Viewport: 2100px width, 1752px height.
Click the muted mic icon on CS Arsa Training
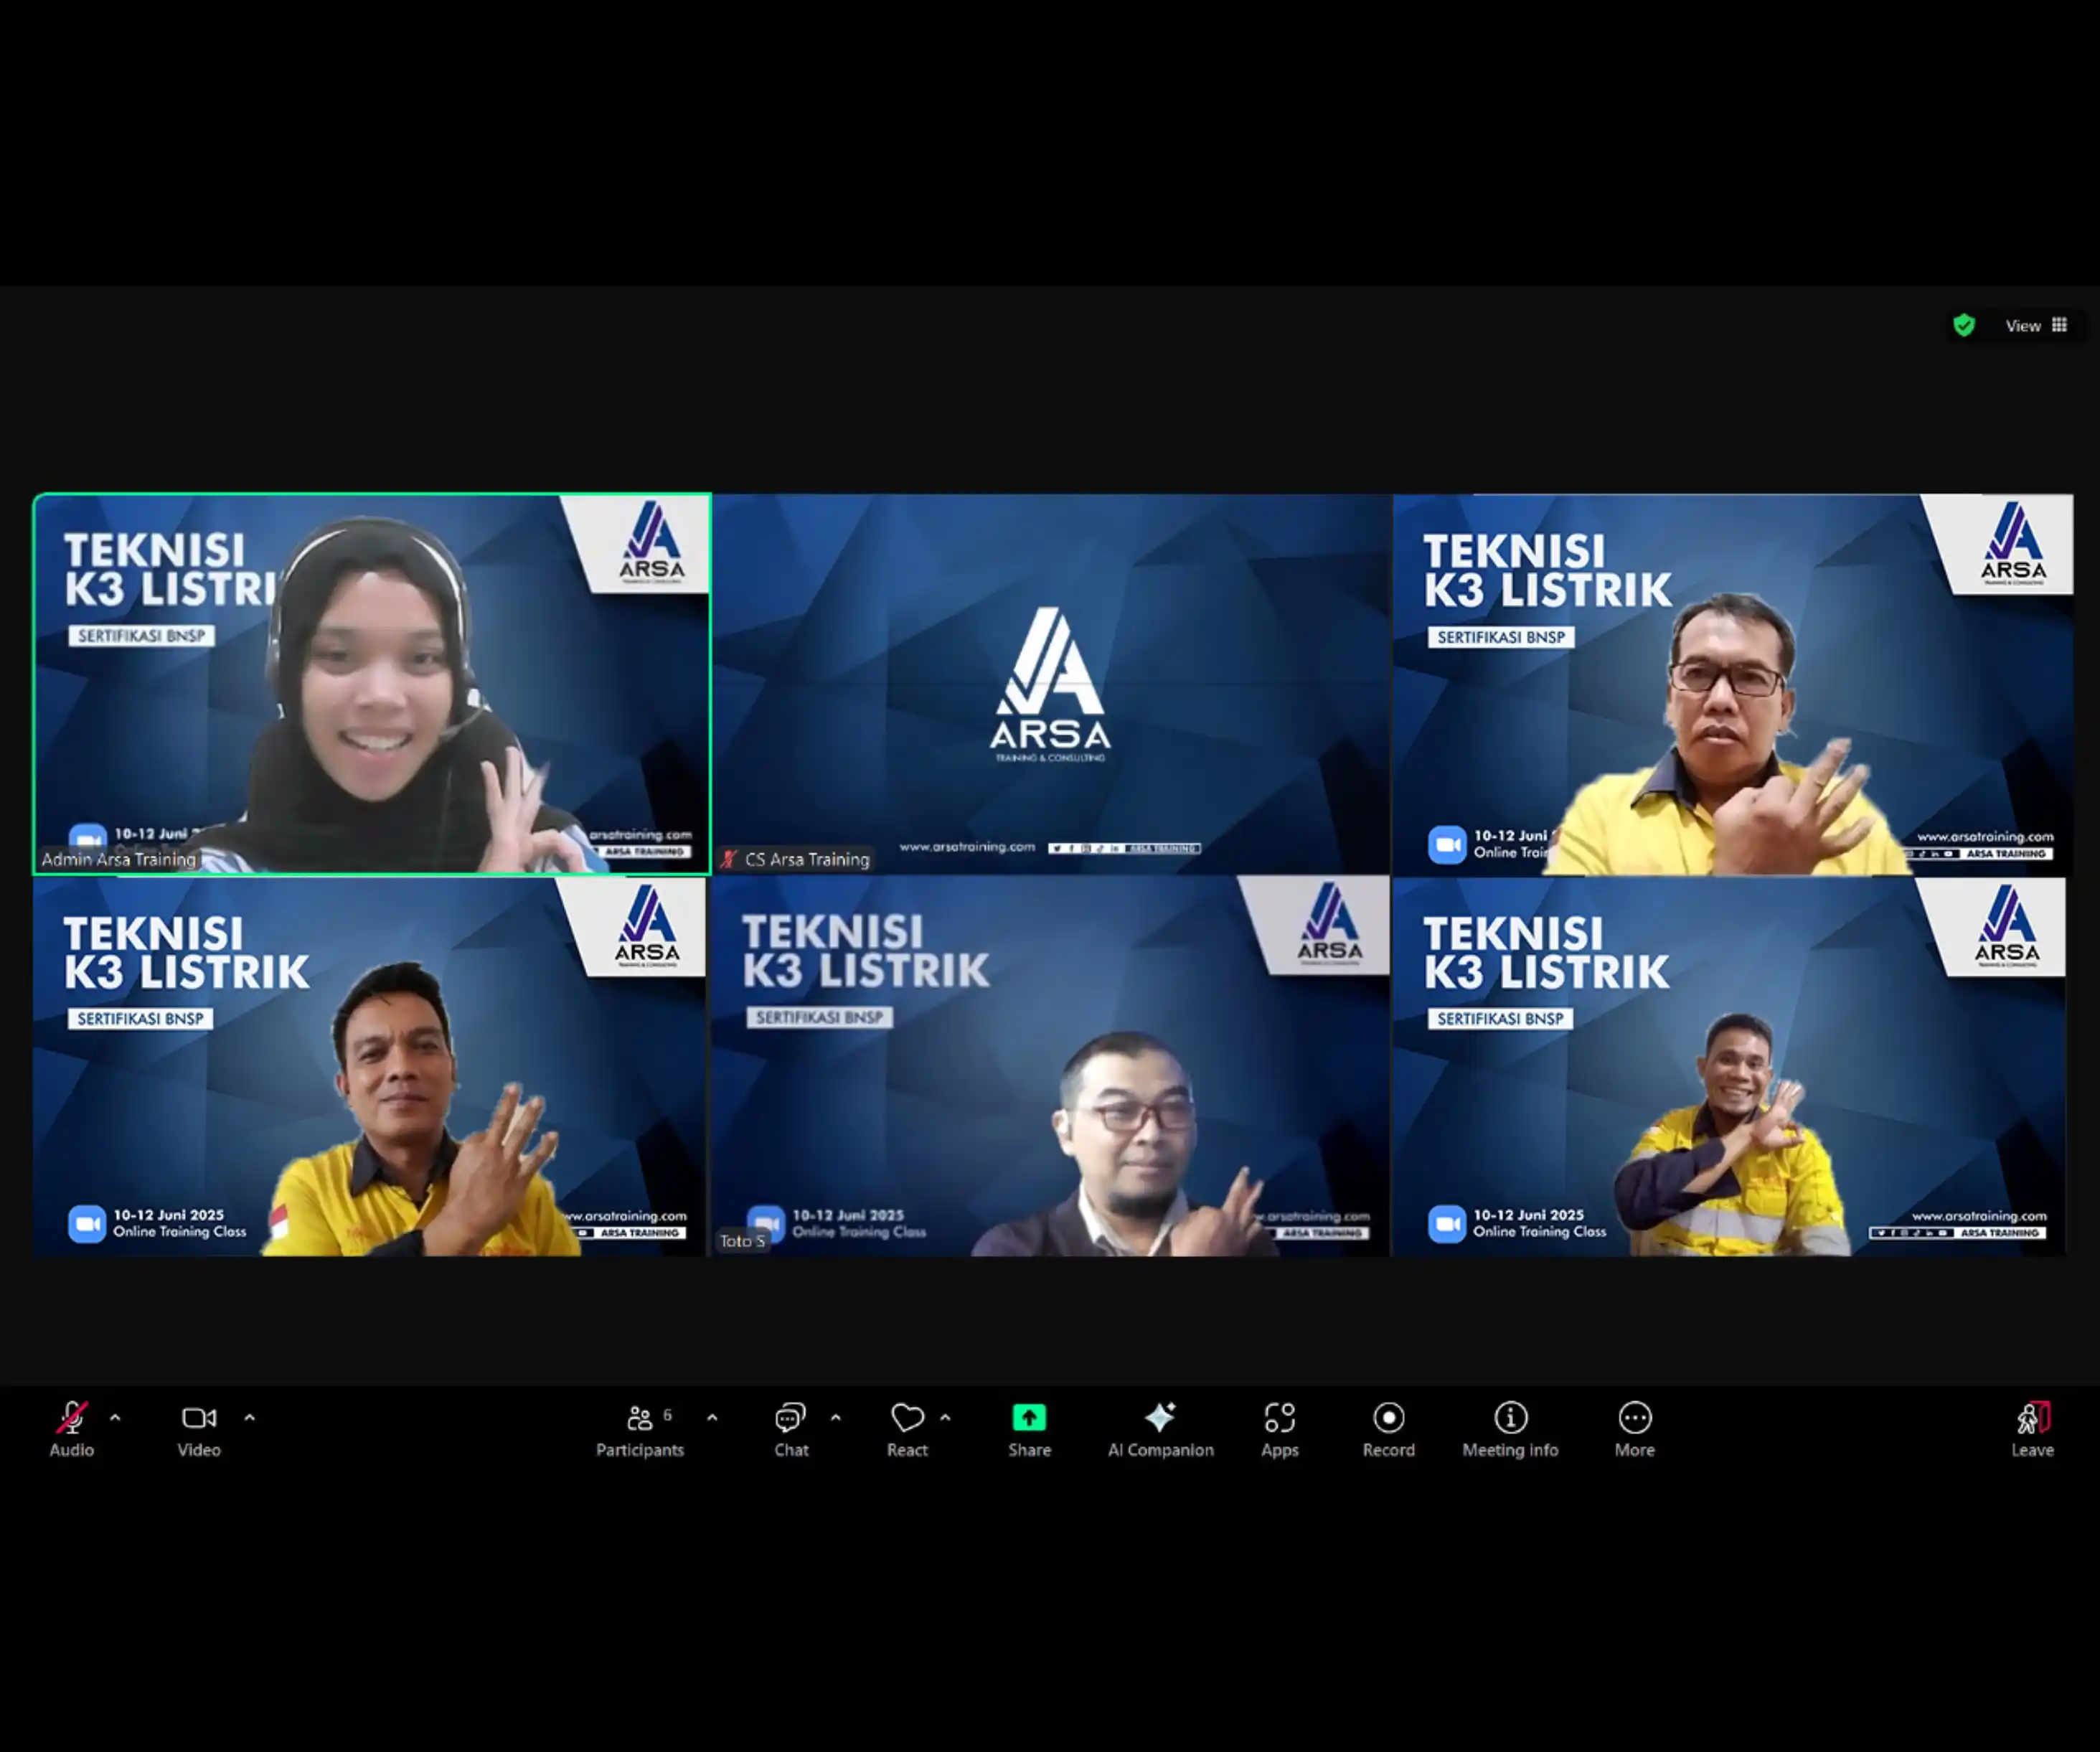tap(729, 859)
